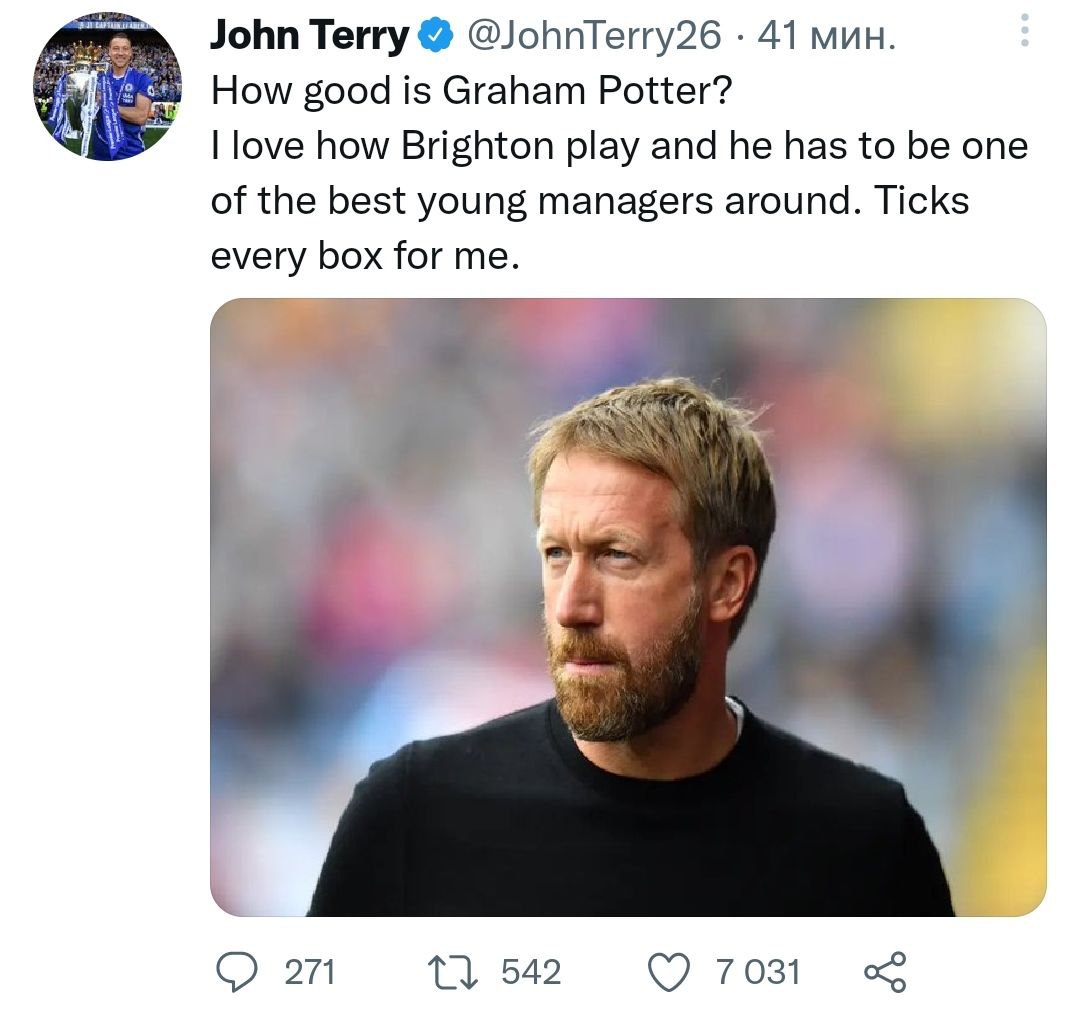Viewport: 1080px width, 1017px height.
Task: Click the reply count 271
Action: [309, 971]
